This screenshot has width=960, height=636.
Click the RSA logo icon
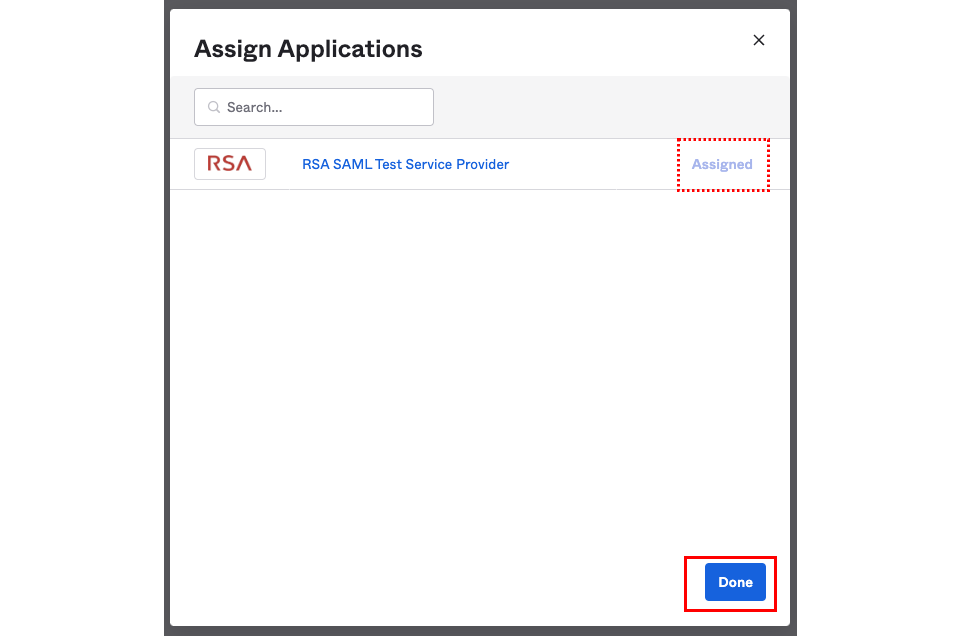(230, 164)
